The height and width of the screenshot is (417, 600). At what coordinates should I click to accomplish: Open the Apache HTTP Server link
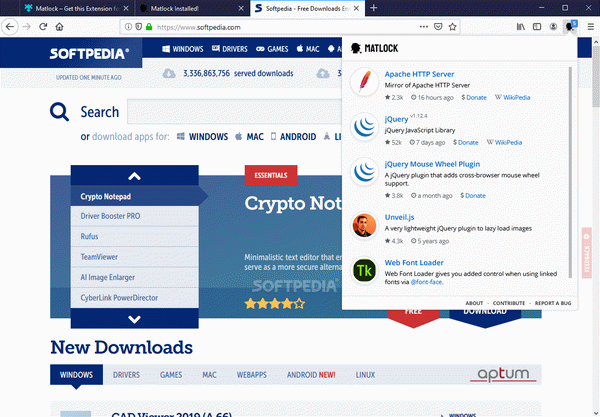coord(419,74)
